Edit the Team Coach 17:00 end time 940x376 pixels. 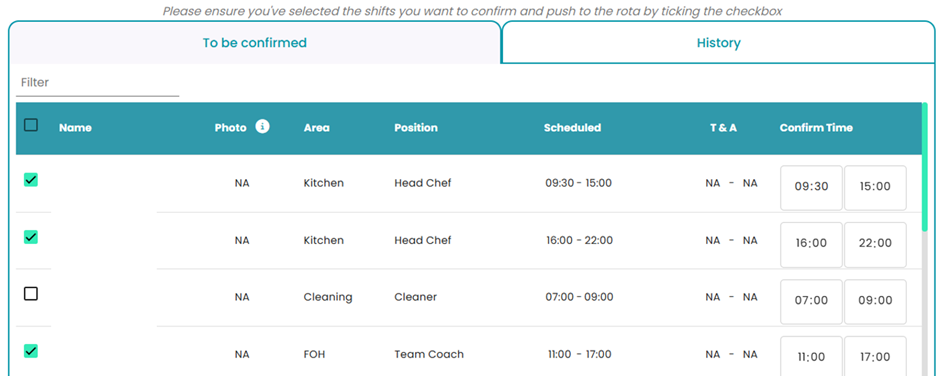pos(875,356)
